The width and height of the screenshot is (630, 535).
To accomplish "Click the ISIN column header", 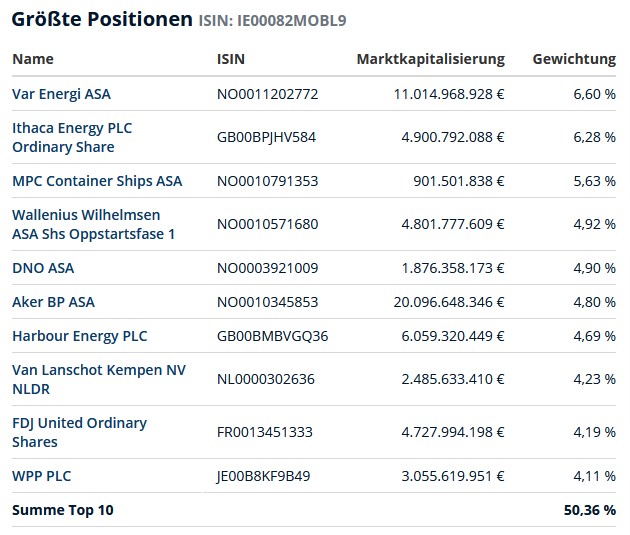I will click(230, 59).
